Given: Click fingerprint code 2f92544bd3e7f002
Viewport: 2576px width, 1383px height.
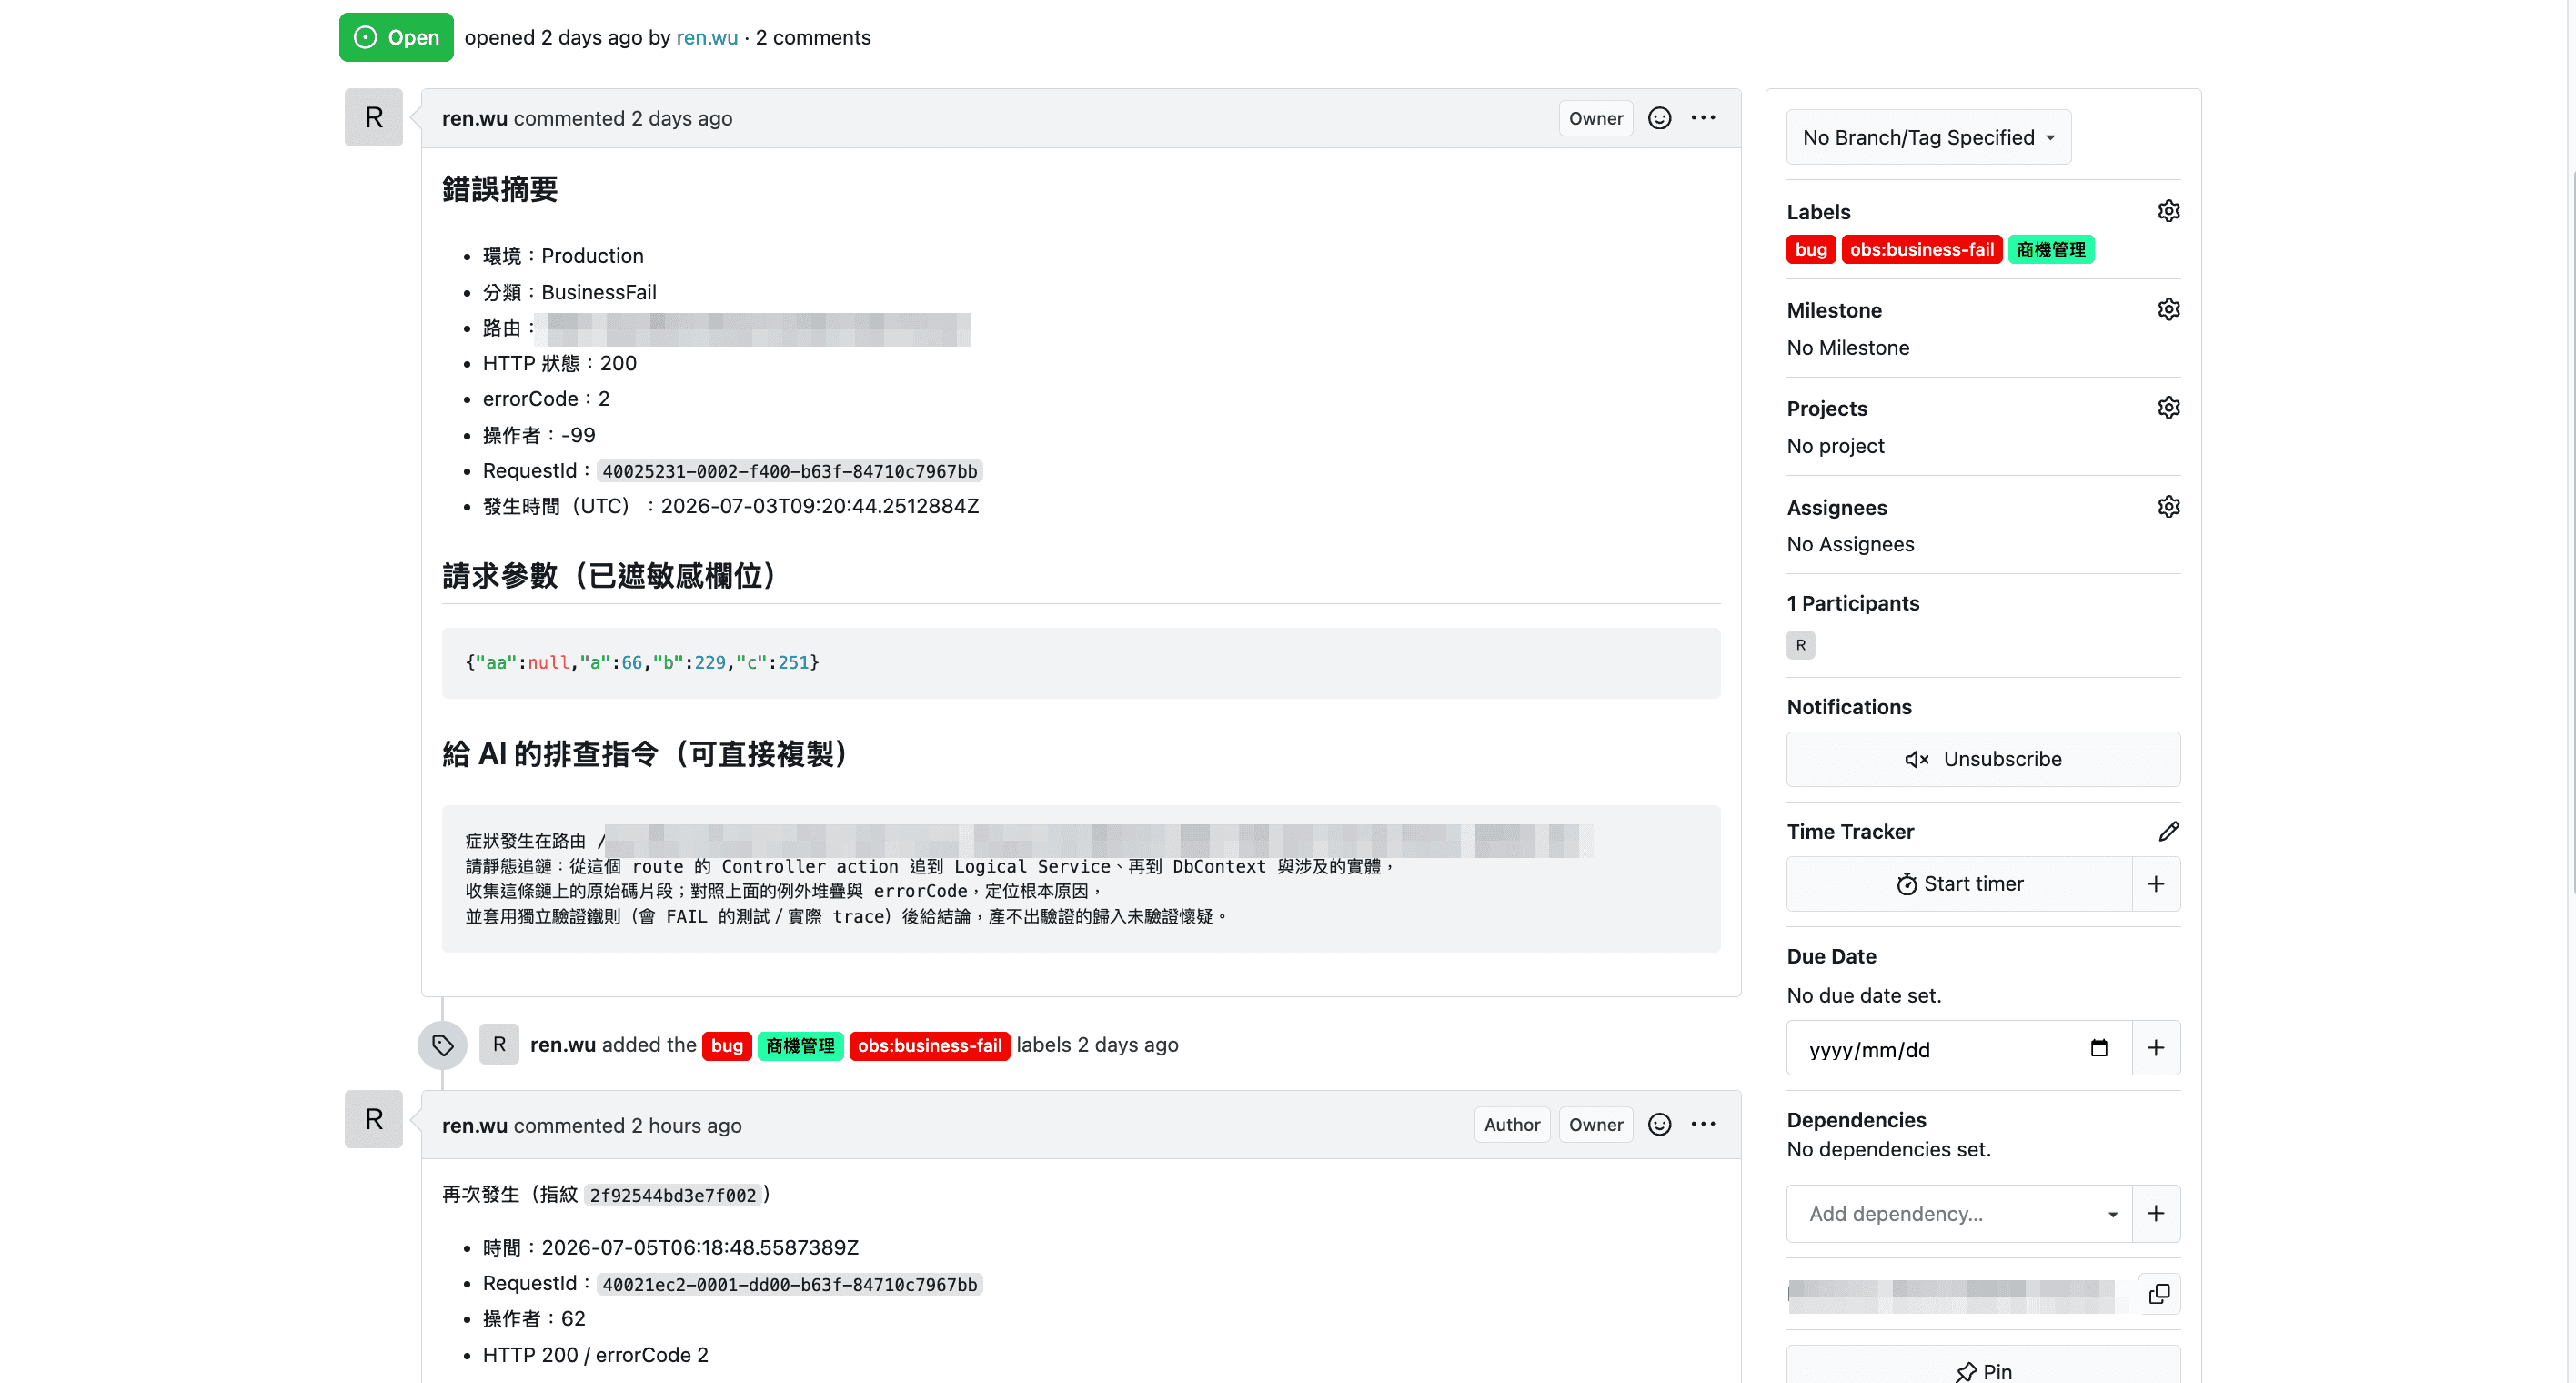Looking at the screenshot, I should pos(673,1195).
